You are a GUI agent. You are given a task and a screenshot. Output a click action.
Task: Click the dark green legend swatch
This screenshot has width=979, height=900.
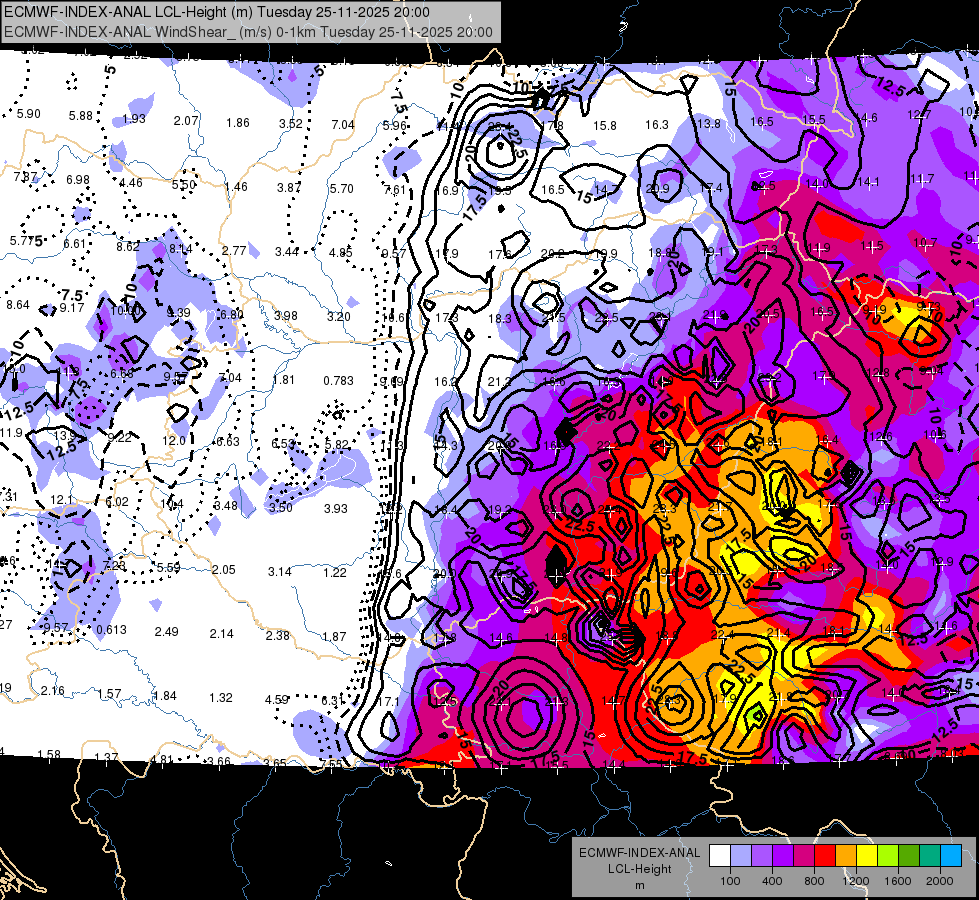pyautogui.click(x=909, y=855)
